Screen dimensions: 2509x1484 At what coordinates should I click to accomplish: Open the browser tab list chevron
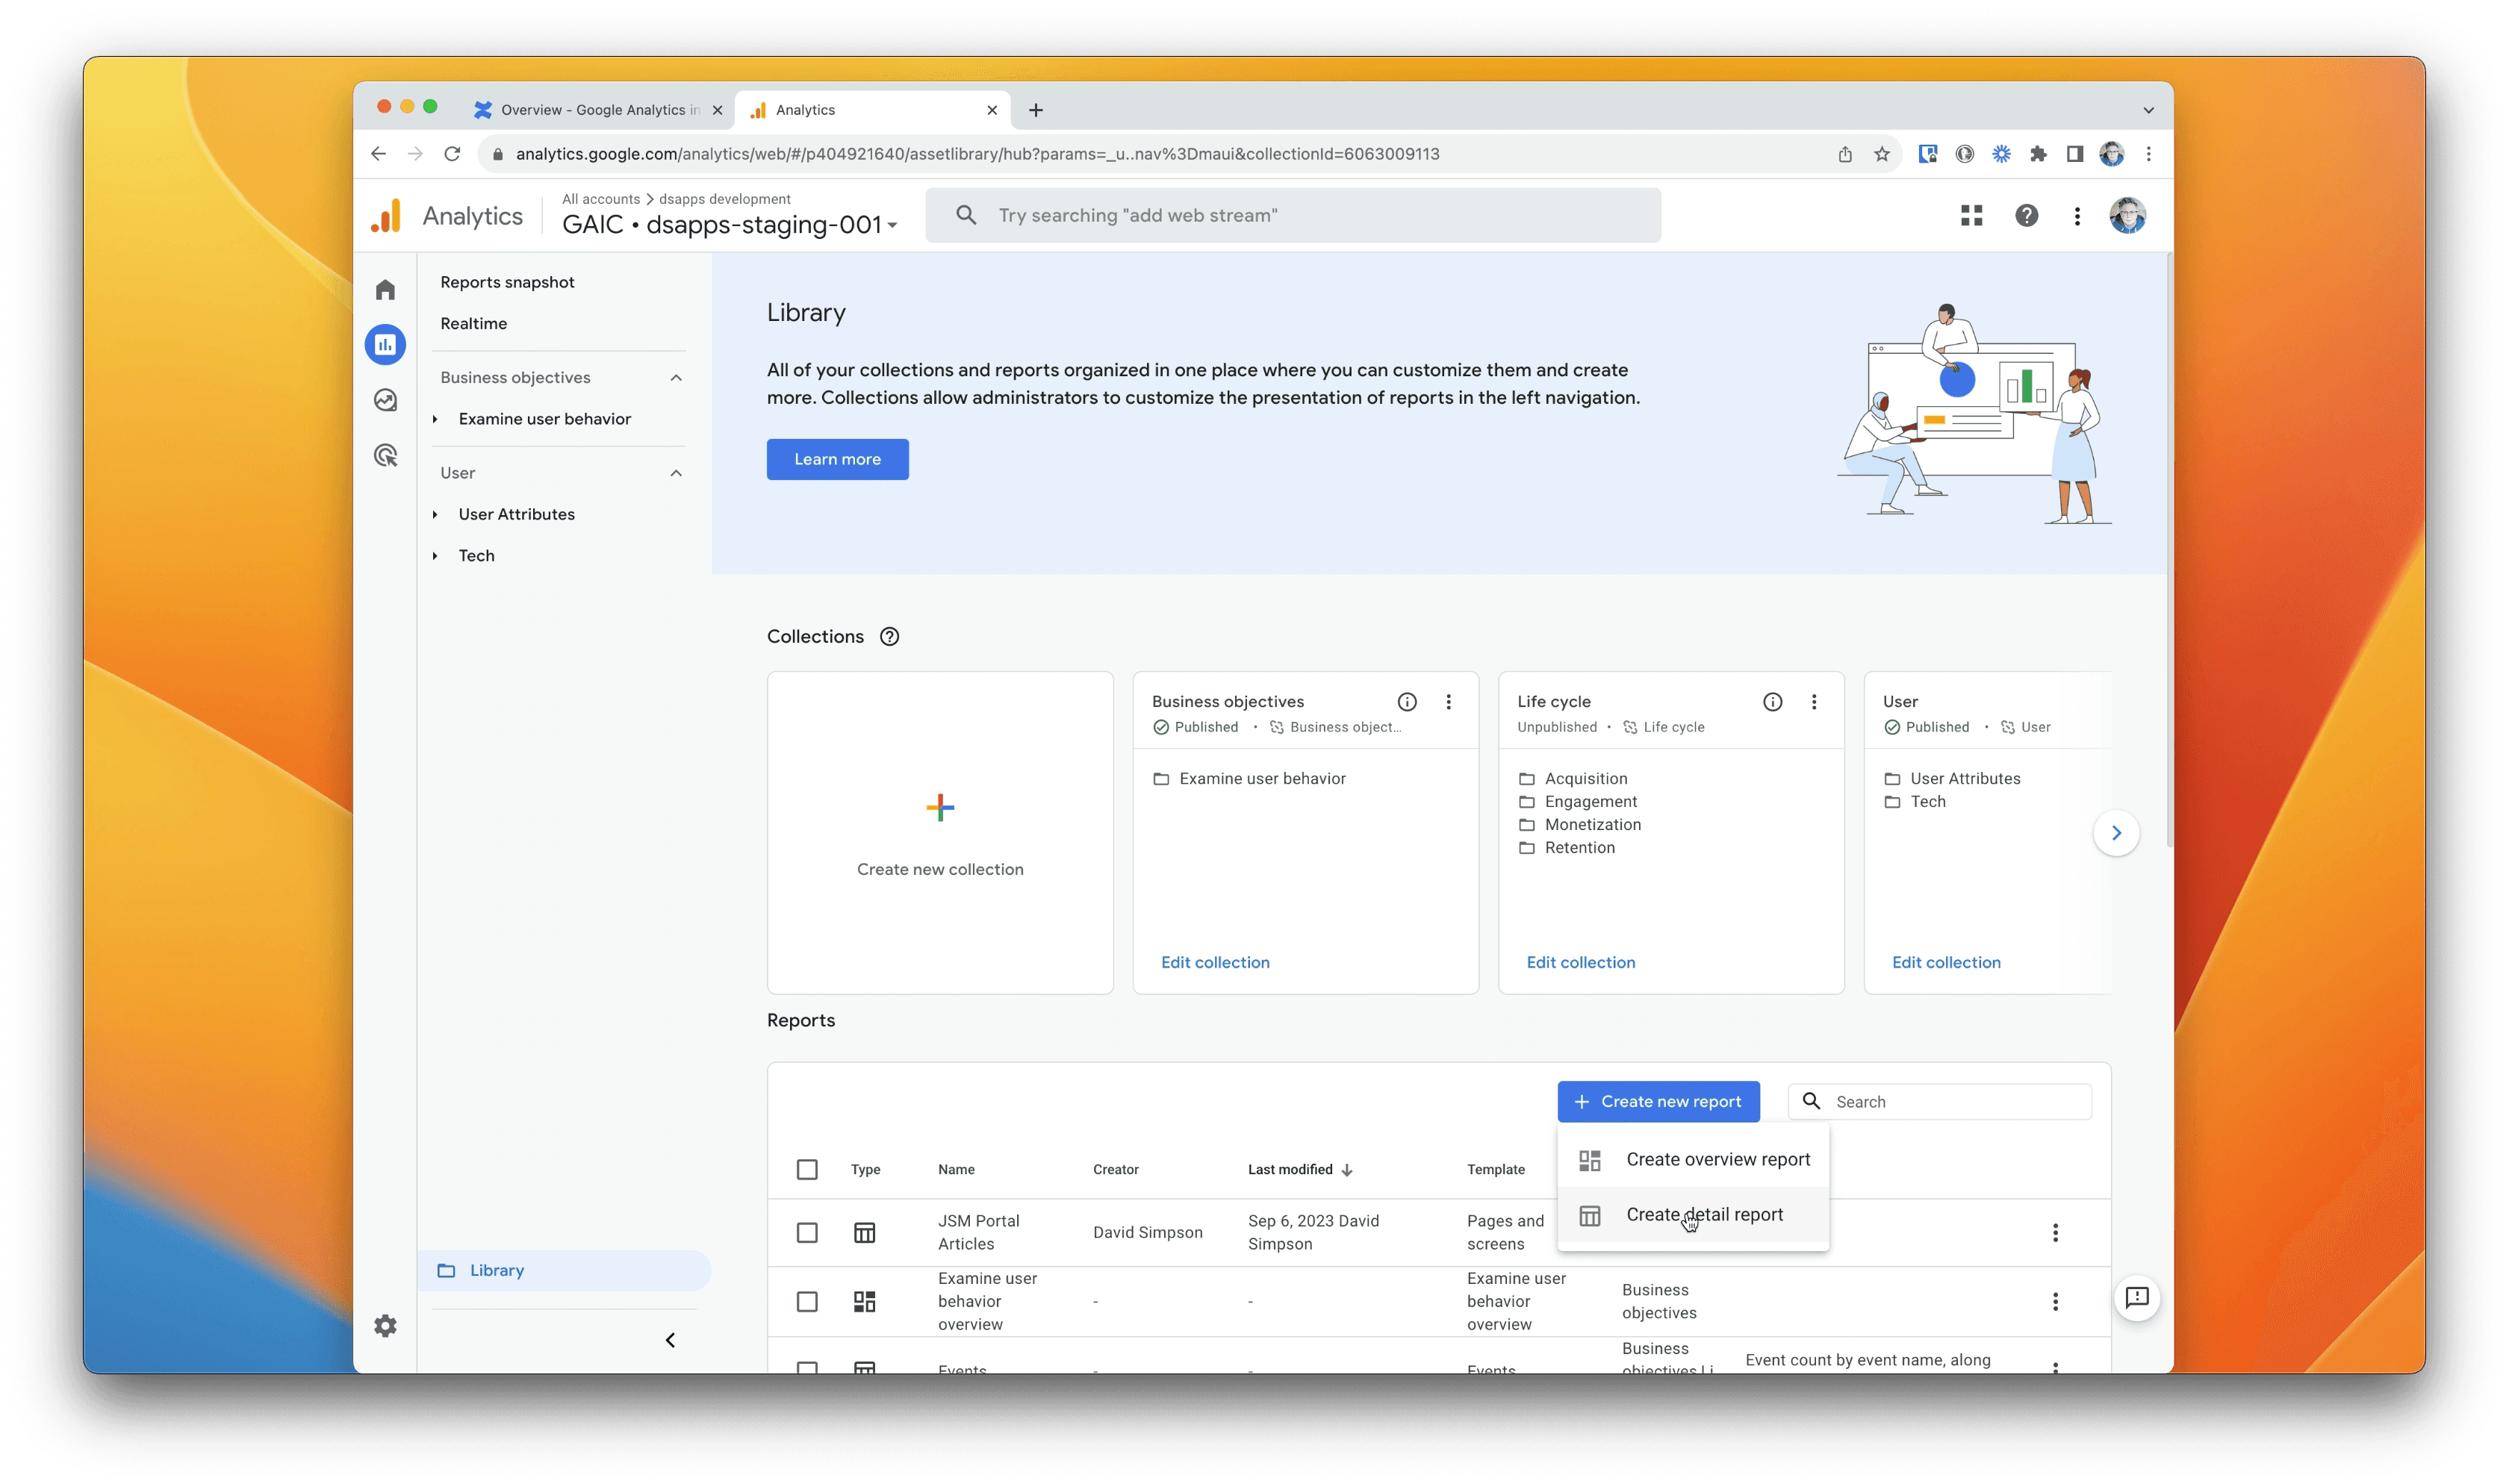pyautogui.click(x=2148, y=110)
